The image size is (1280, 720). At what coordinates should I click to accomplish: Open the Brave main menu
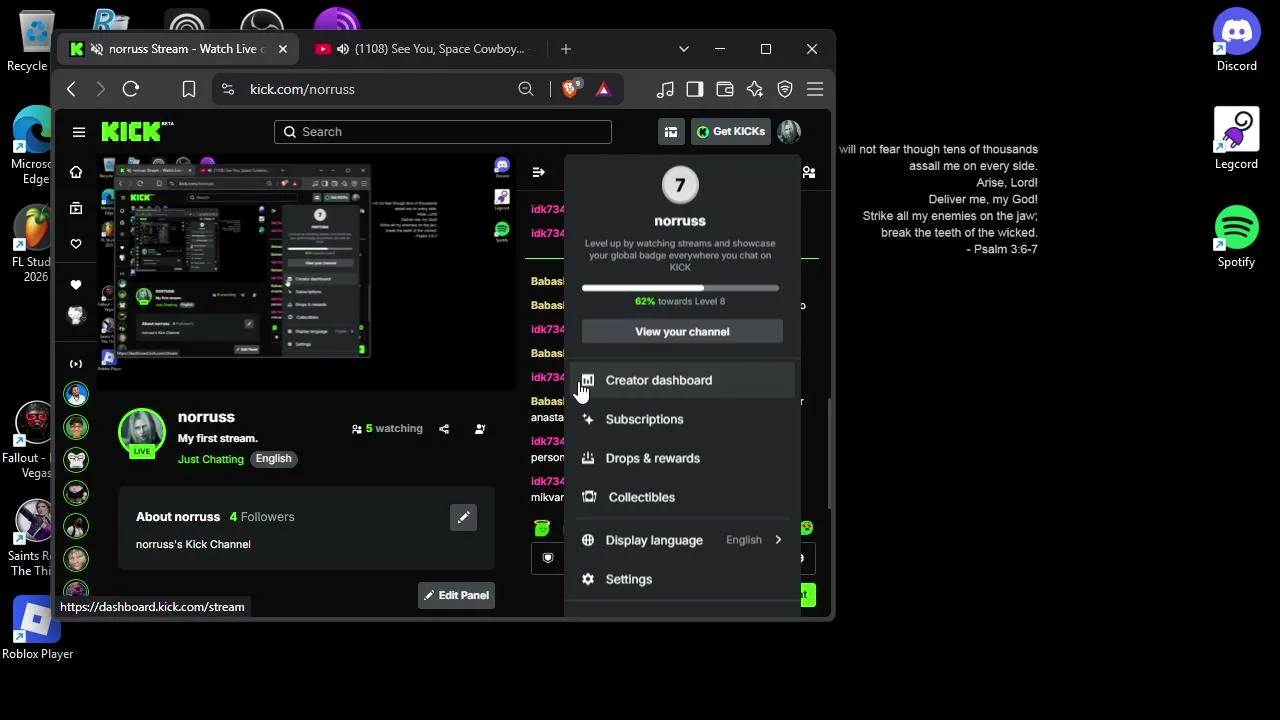click(x=815, y=89)
